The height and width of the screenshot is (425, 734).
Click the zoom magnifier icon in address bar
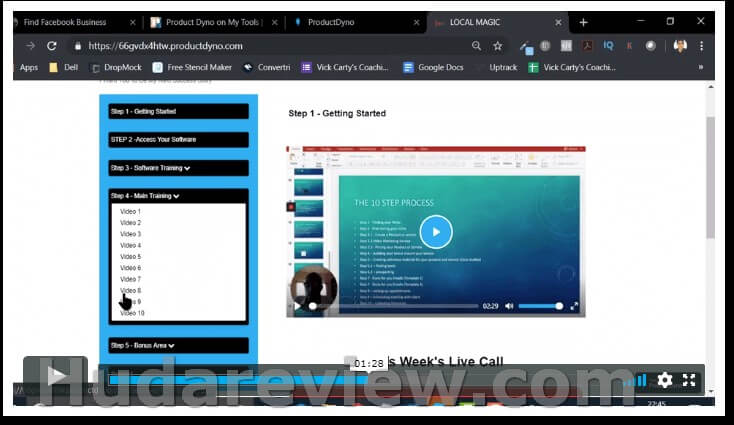476,45
